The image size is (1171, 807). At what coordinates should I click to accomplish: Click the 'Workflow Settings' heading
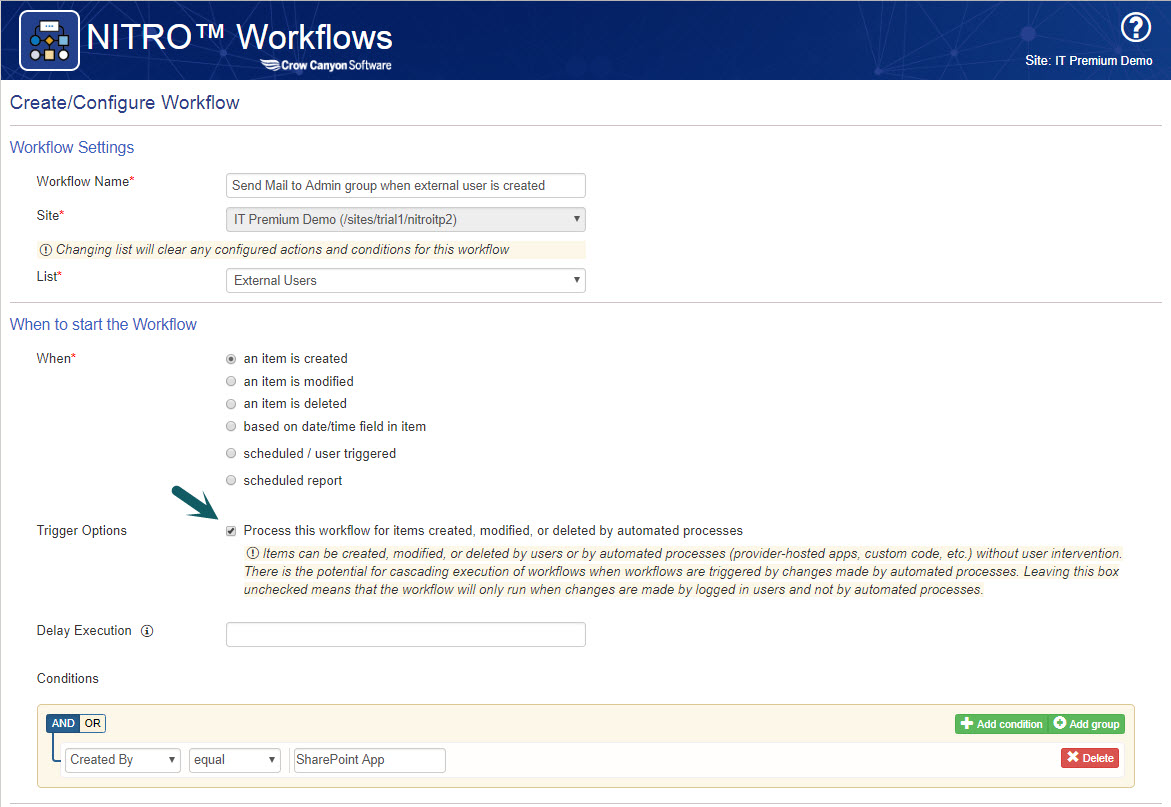coord(72,147)
